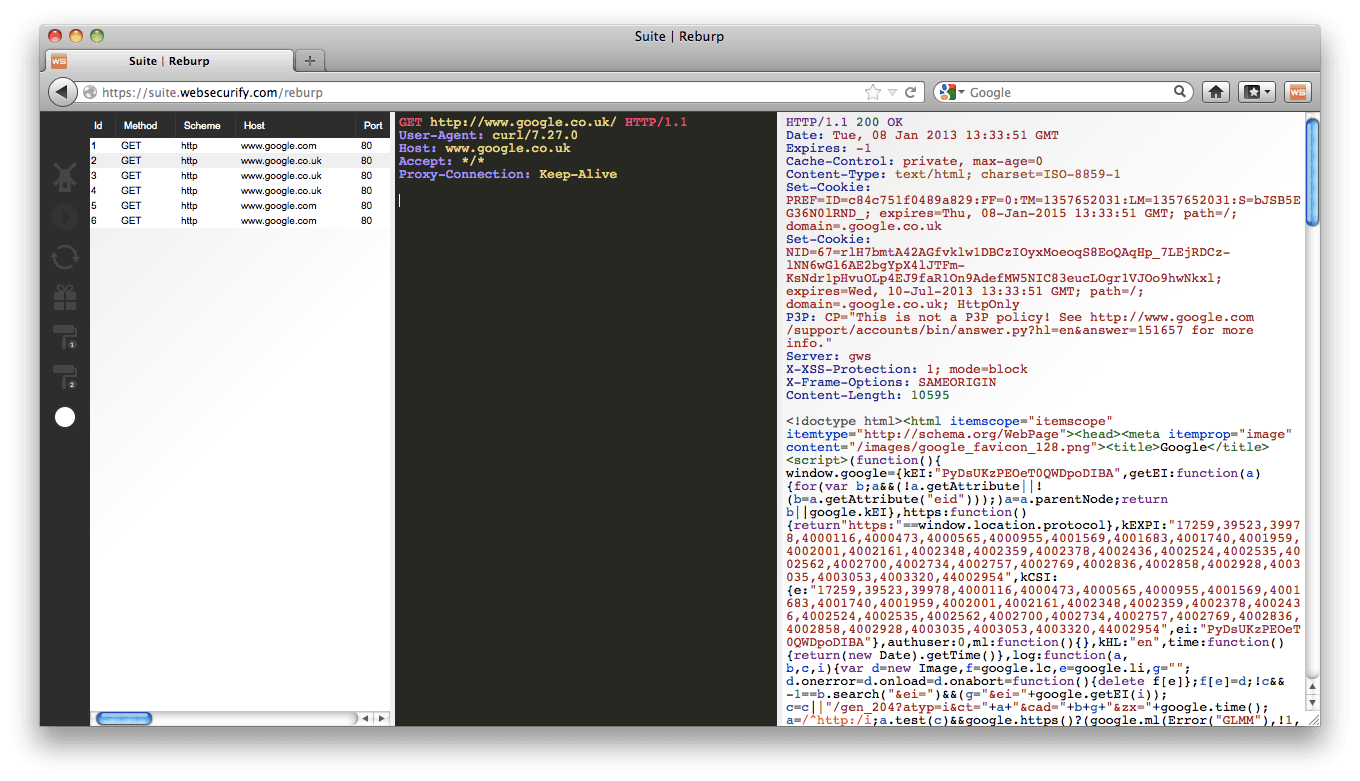
Task: Switch to the Suite | Reburp tab
Action: (168, 61)
